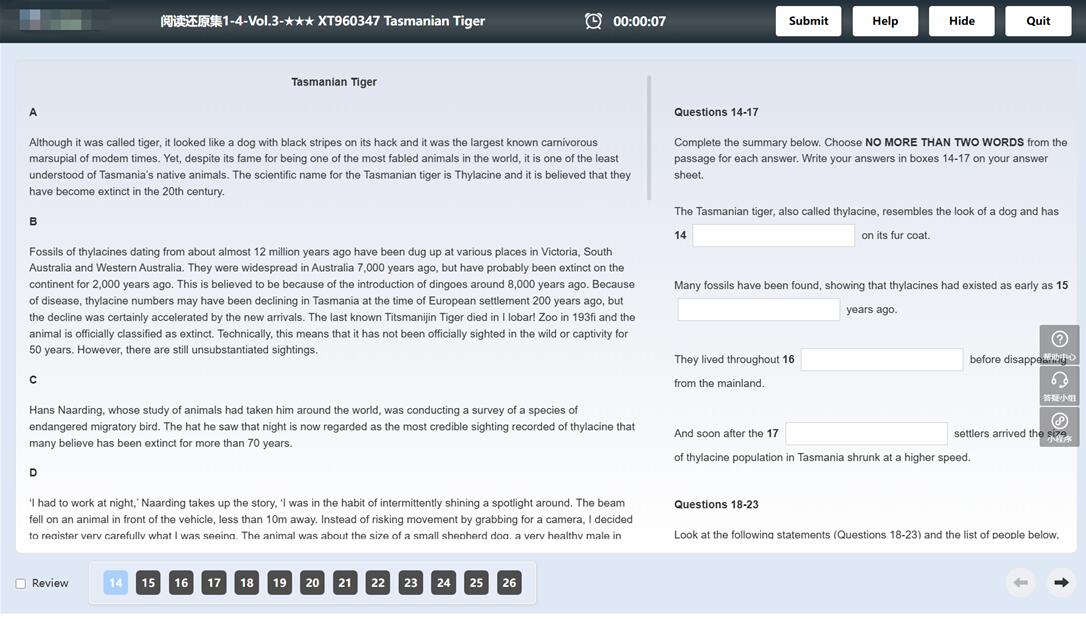This screenshot has height=619, width=1086.
Task: Jump to question 14
Action: pyautogui.click(x=116, y=582)
